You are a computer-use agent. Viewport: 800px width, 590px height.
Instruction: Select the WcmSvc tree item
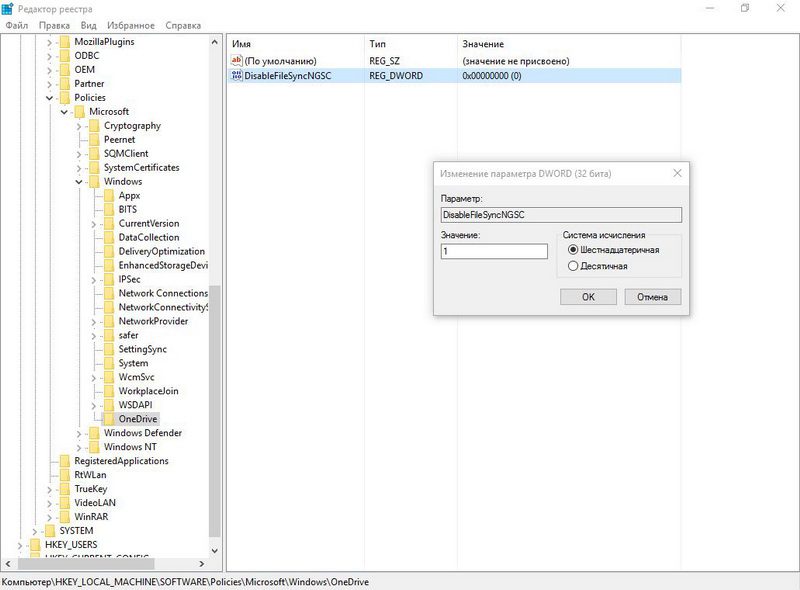(x=136, y=377)
